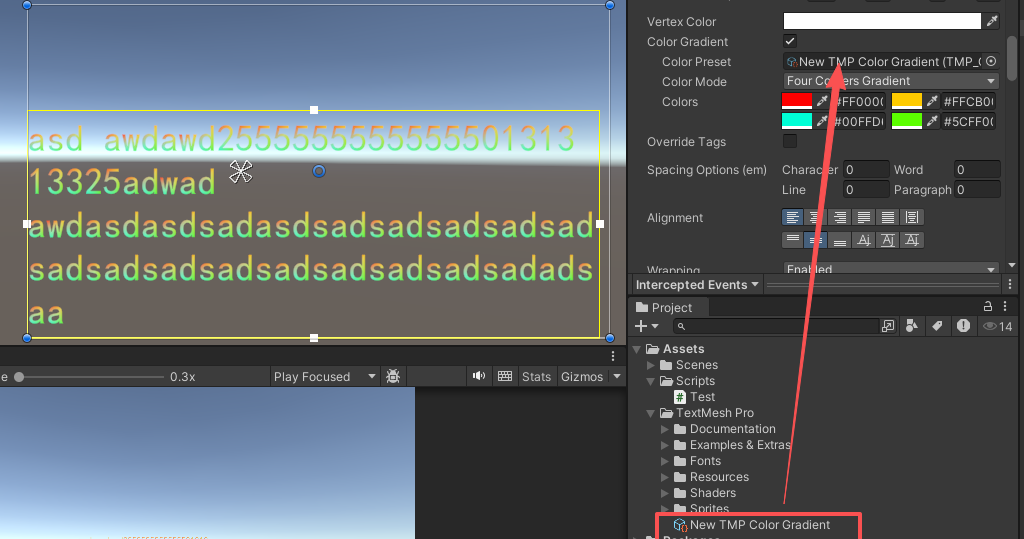
Task: Click the red gradient color swatch
Action: (x=797, y=101)
